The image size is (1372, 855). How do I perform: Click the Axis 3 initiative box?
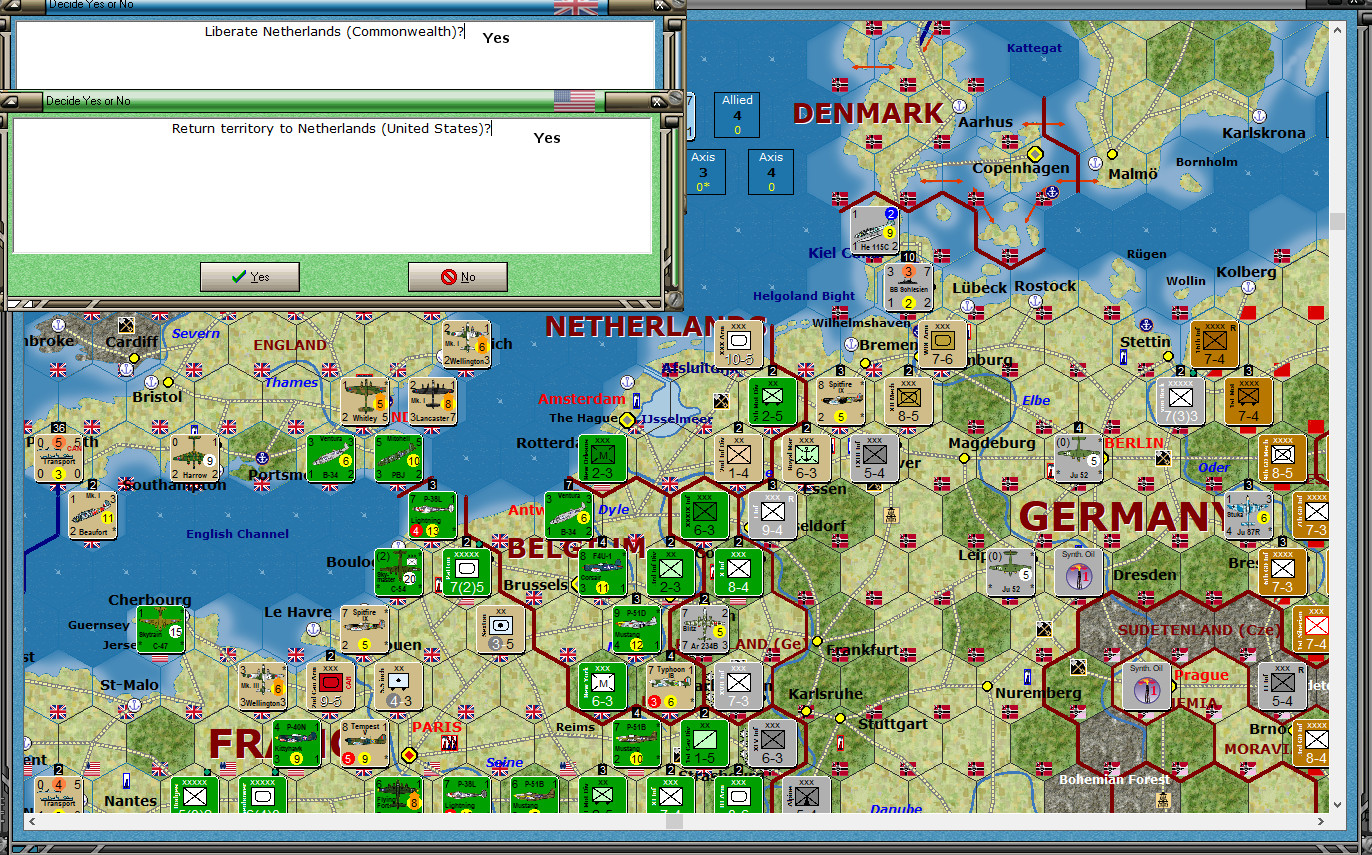point(703,172)
